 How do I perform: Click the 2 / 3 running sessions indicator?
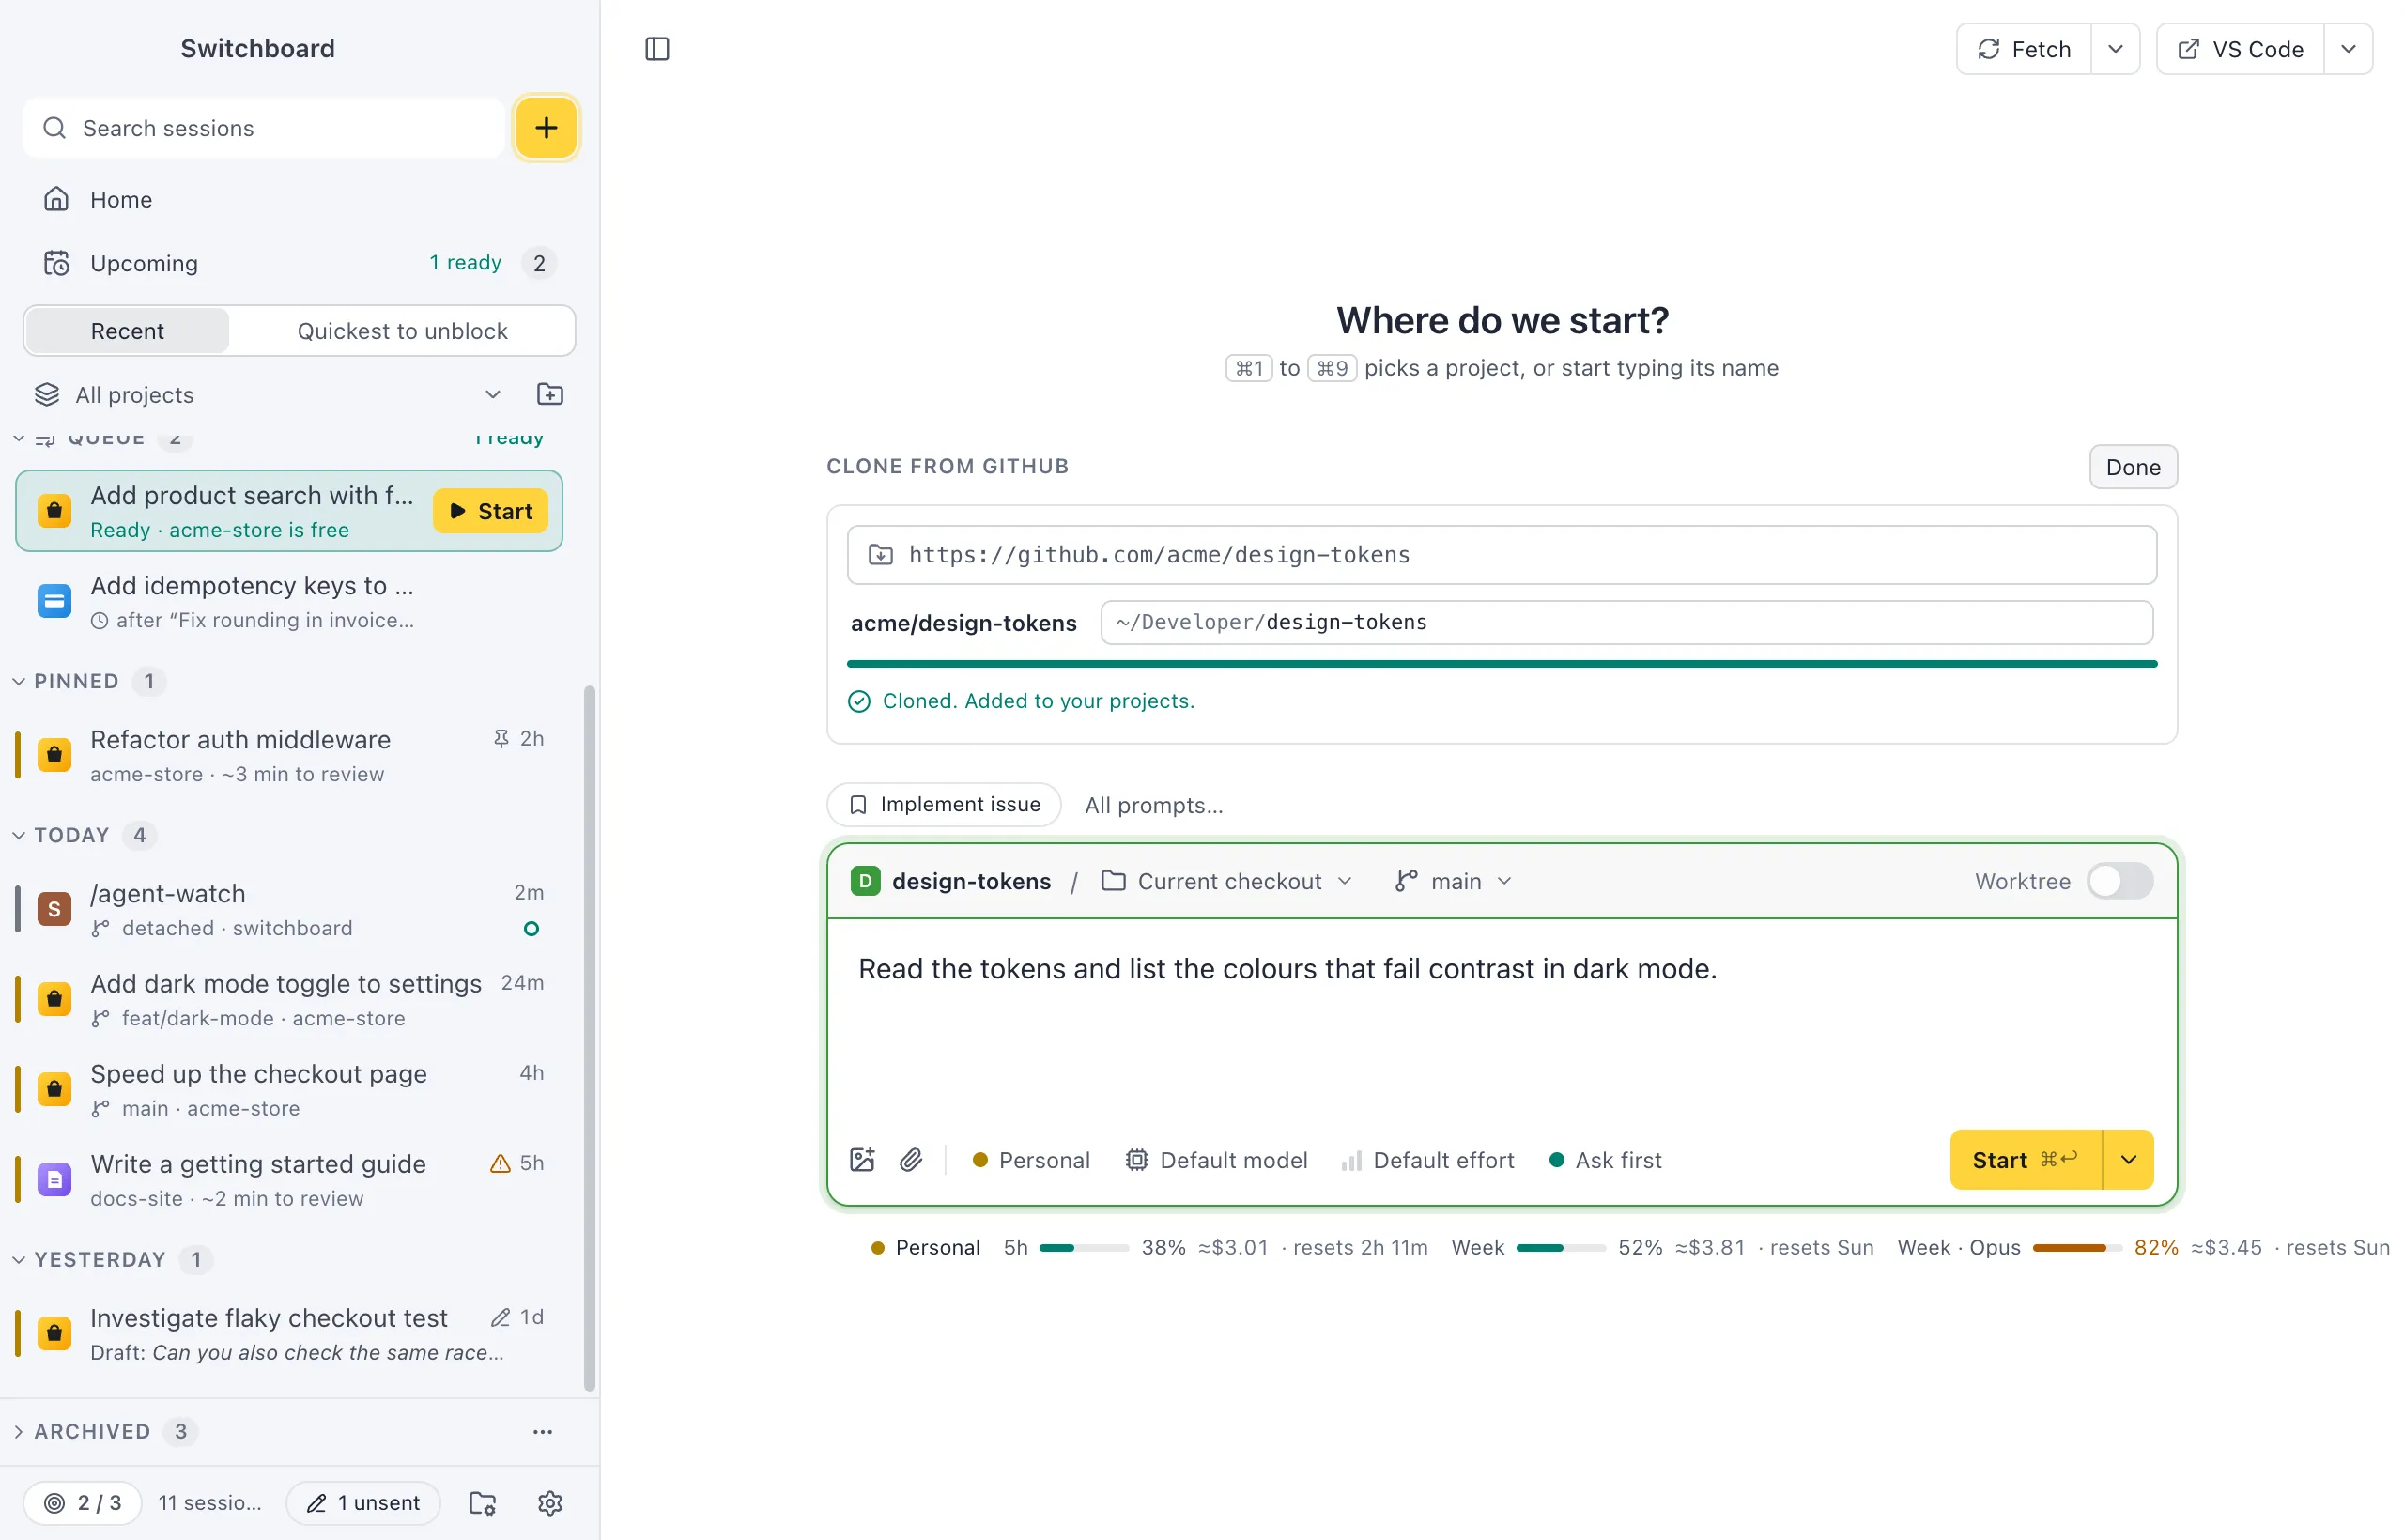[83, 1503]
